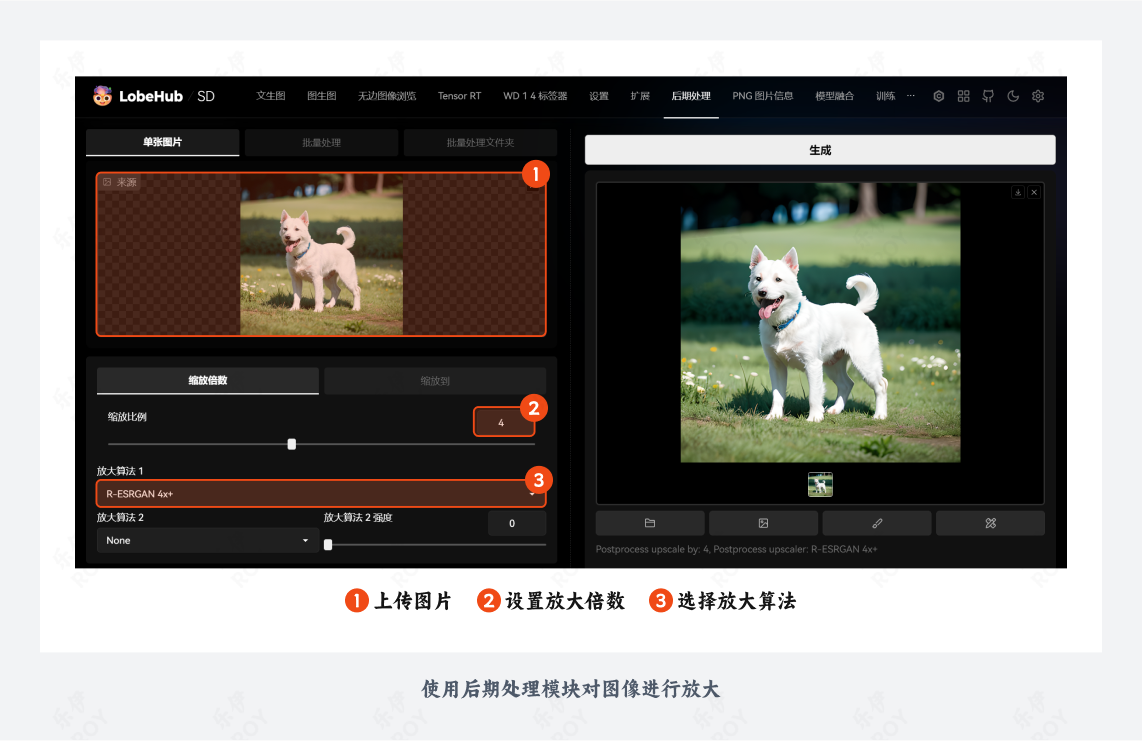Click the 来源 label on the source image
The width and height of the screenshot is (1142, 741).
120,182
